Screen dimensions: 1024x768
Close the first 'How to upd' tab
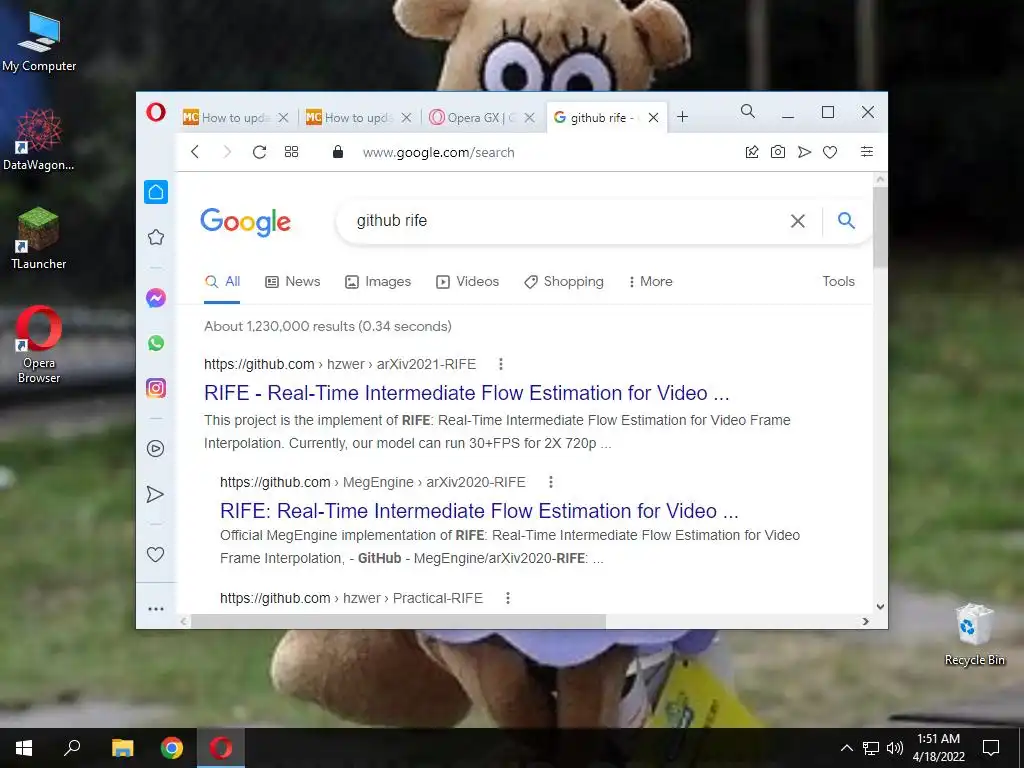point(283,118)
